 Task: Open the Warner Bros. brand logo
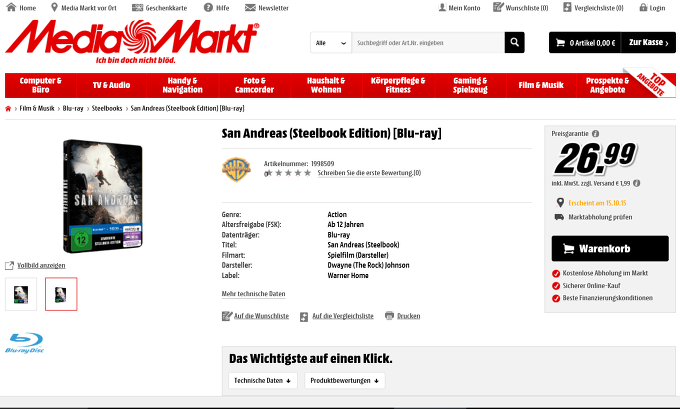point(236,169)
